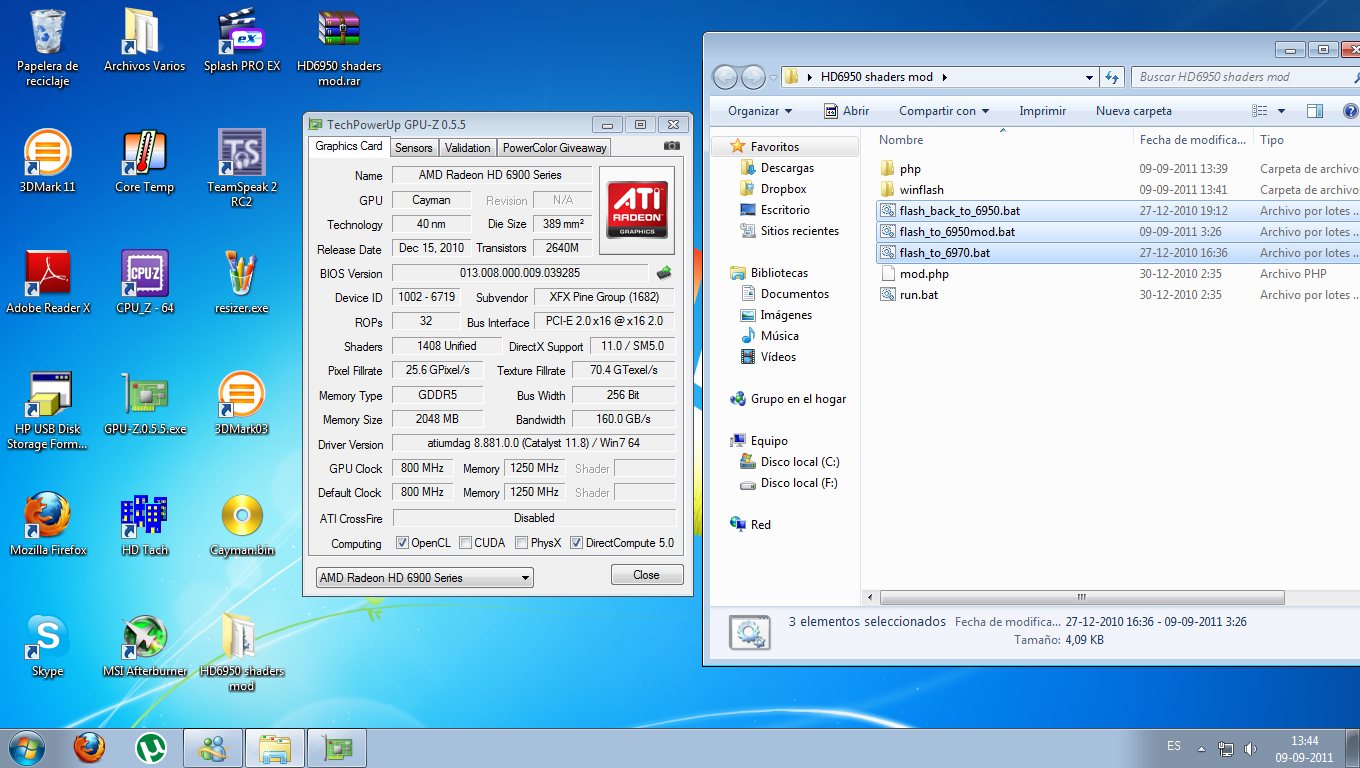Select Disco local (C:) in navigation pane
The width and height of the screenshot is (1360, 768).
tap(799, 462)
